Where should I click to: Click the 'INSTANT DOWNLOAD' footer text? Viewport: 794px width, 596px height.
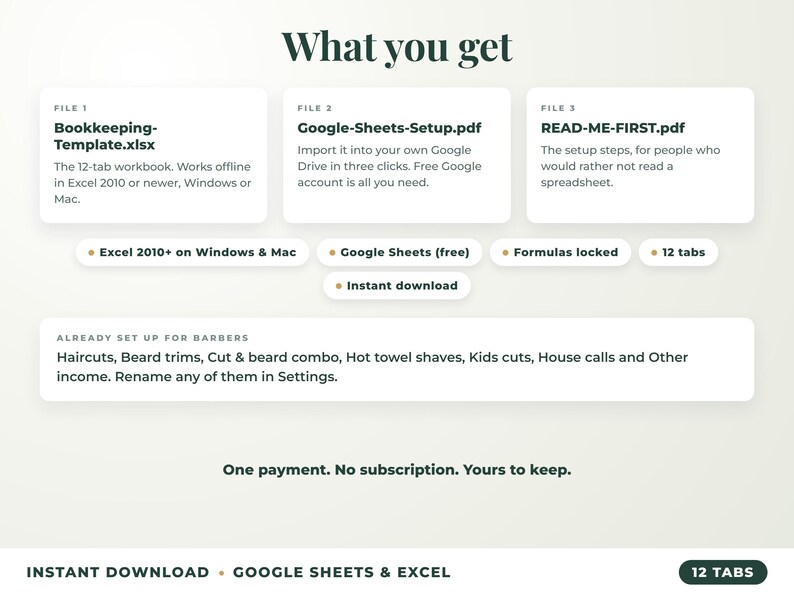pyautogui.click(x=118, y=572)
